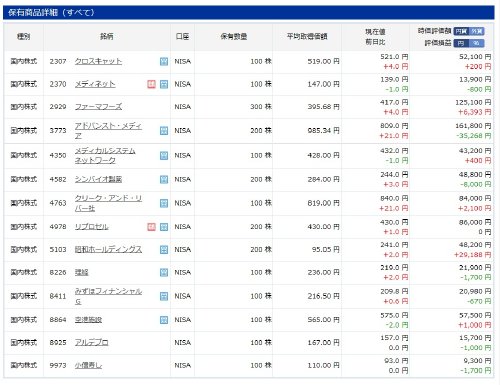
Task: Open the ファーマフーズ stock link
Action: click(x=98, y=107)
